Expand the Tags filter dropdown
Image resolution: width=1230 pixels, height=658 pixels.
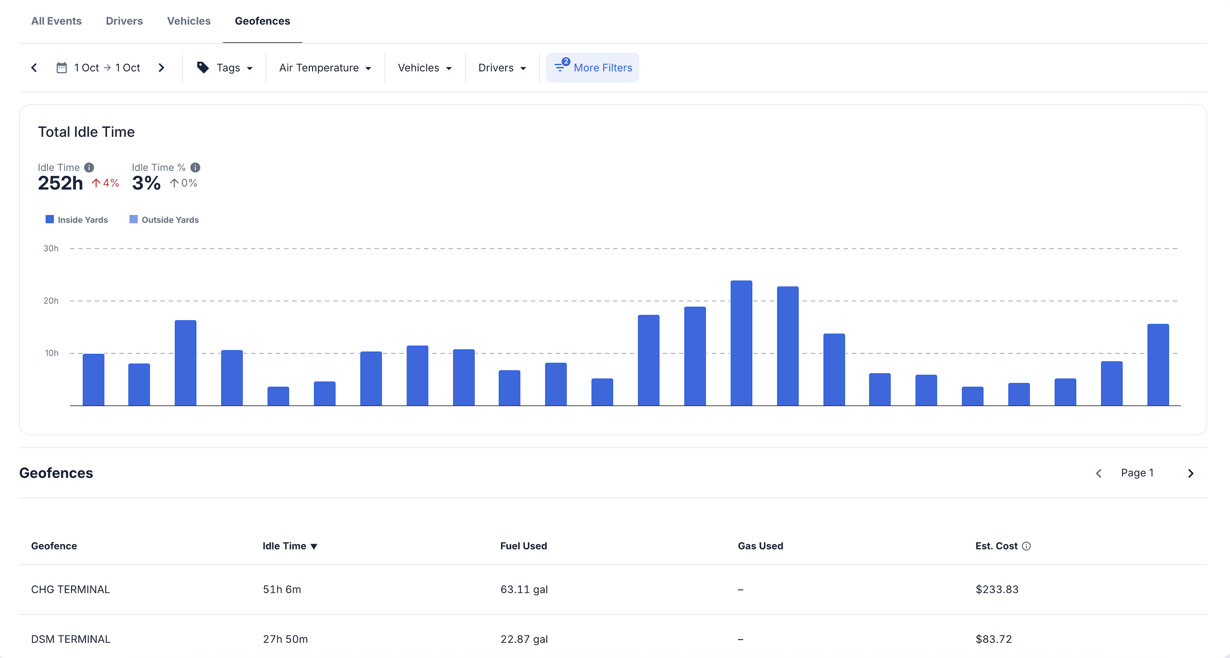[225, 68]
